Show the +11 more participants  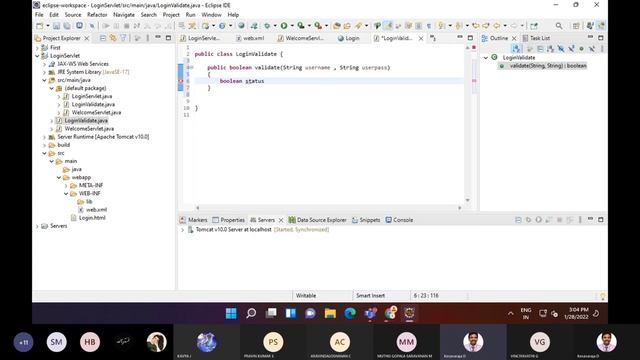tap(24, 342)
